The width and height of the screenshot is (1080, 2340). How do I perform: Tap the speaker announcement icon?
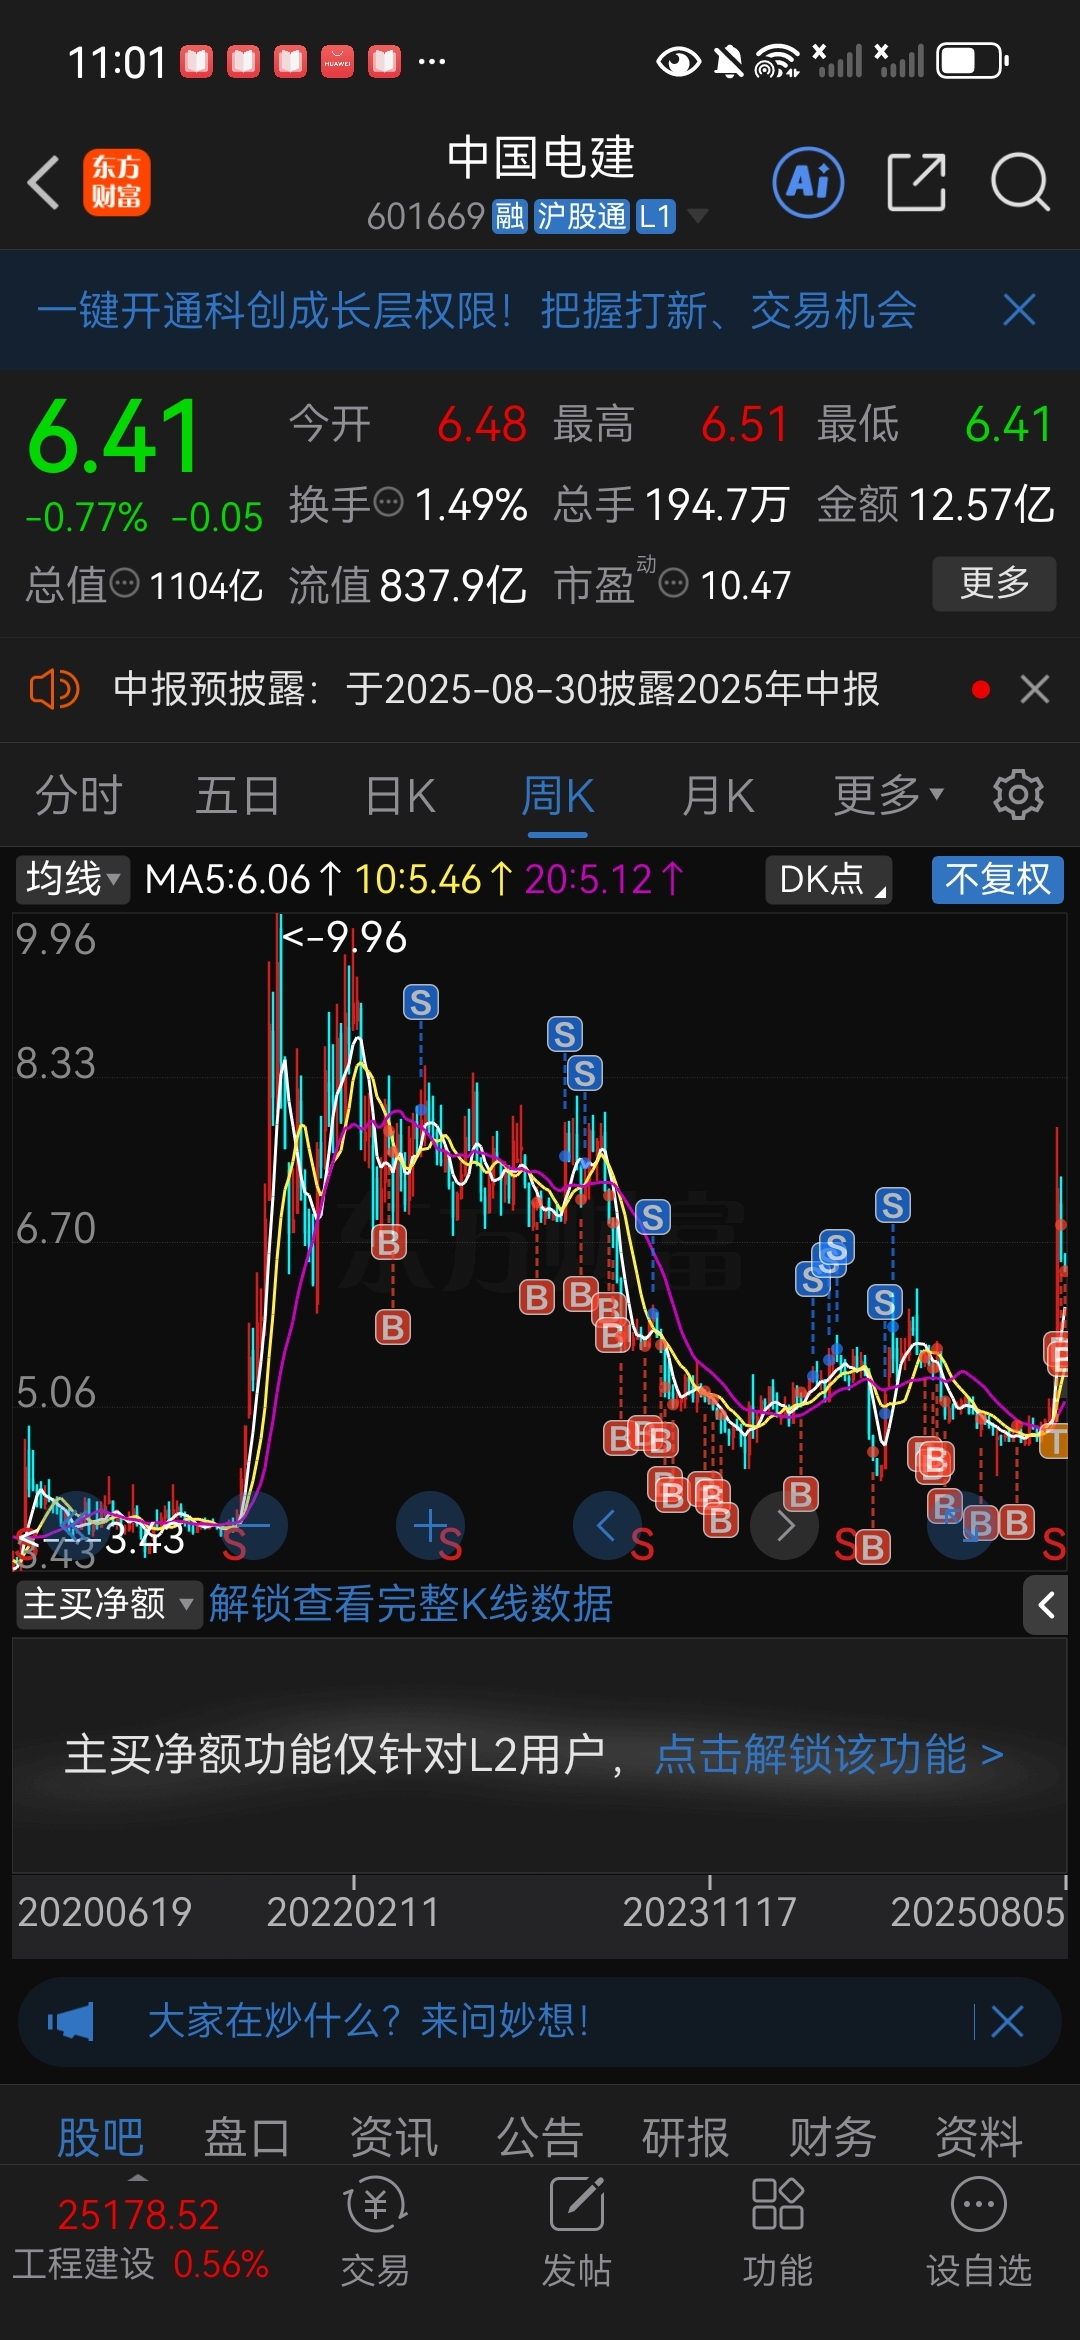coord(54,689)
